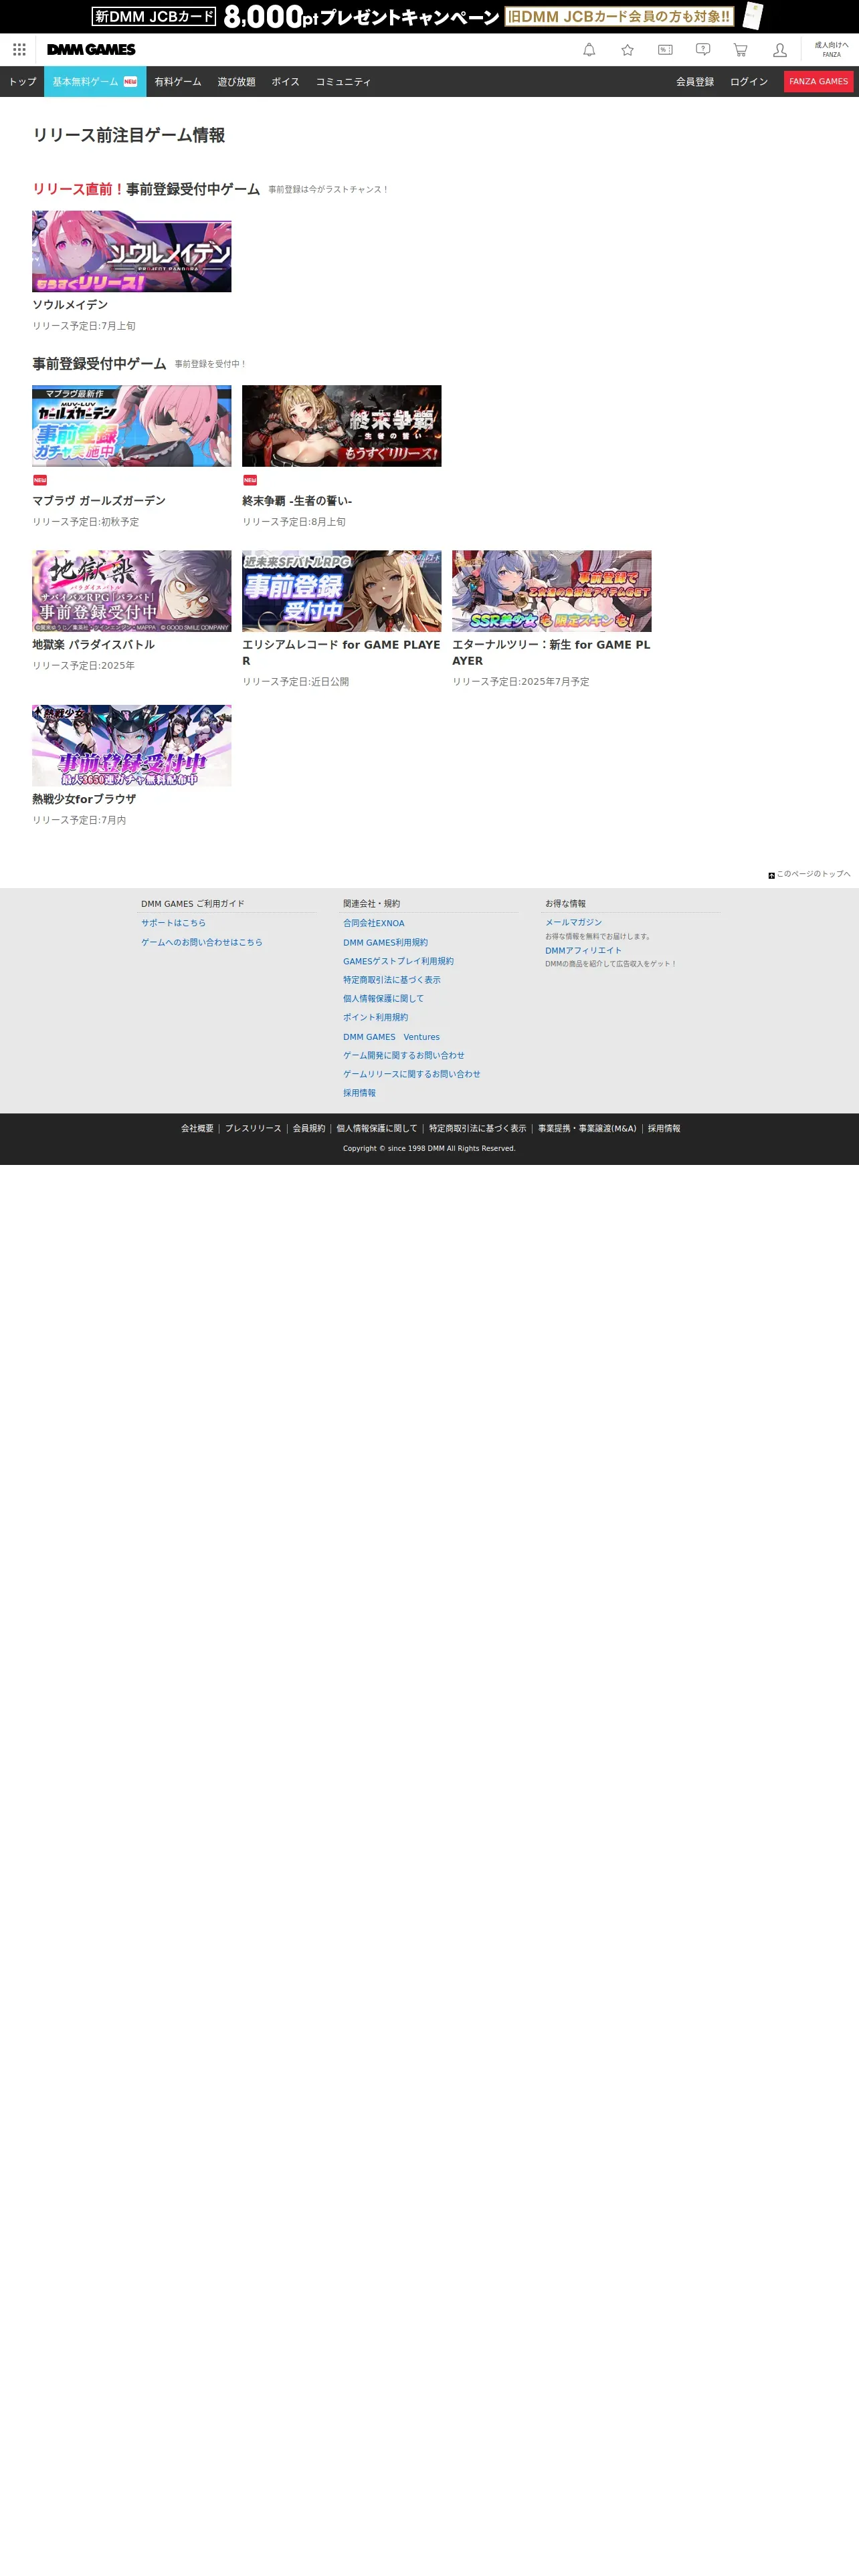Open DMM GAMES Ventures link
Image resolution: width=859 pixels, height=2576 pixels.
391,1037
